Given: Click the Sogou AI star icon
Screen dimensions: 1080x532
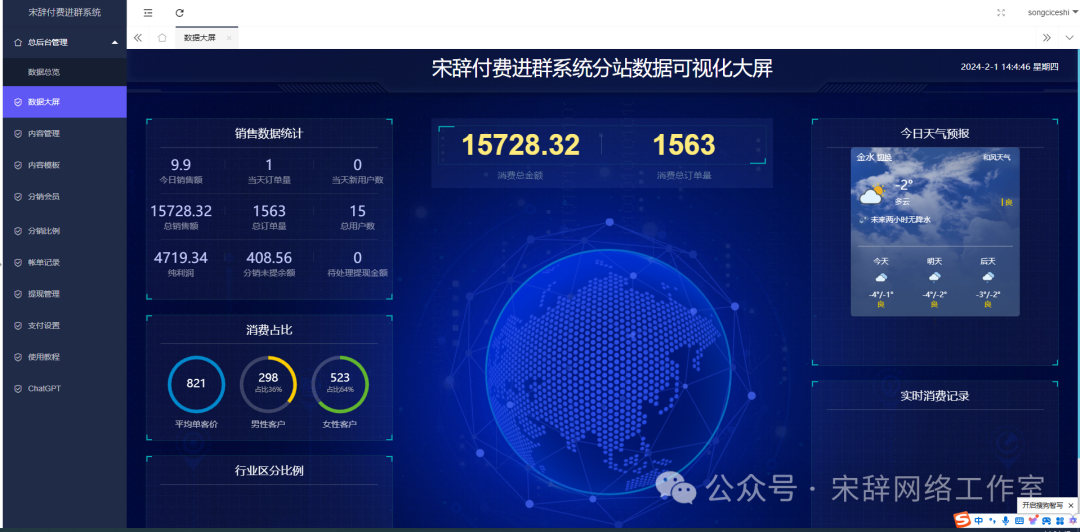Looking at the screenshot, I should pyautogui.click(x=1073, y=520).
